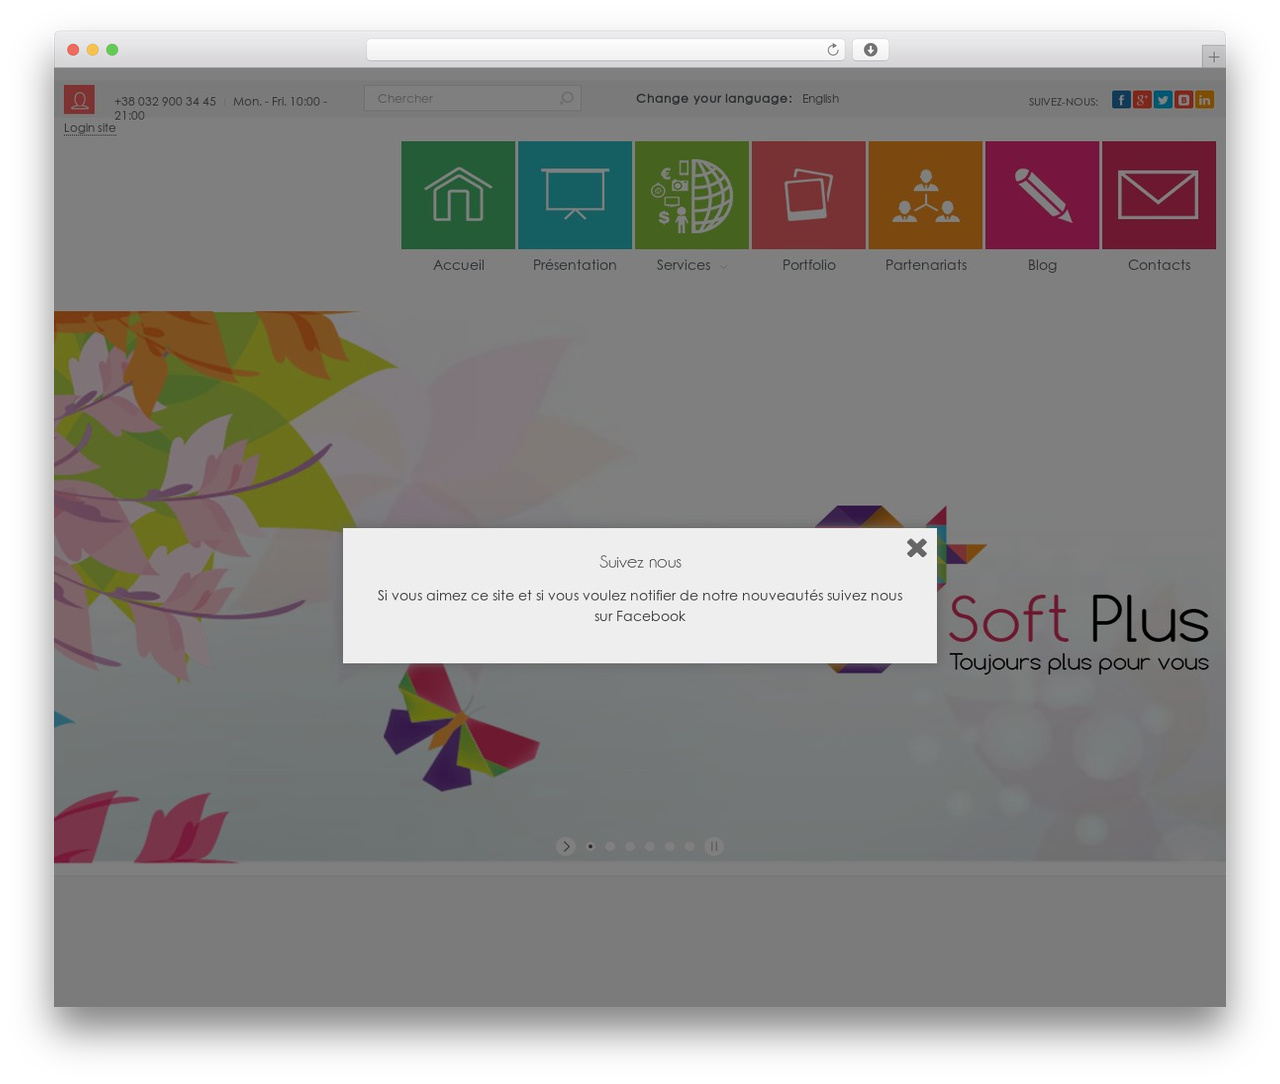Click the search magnifier icon
Image resolution: width=1280 pixels, height=1084 pixels.
click(567, 98)
